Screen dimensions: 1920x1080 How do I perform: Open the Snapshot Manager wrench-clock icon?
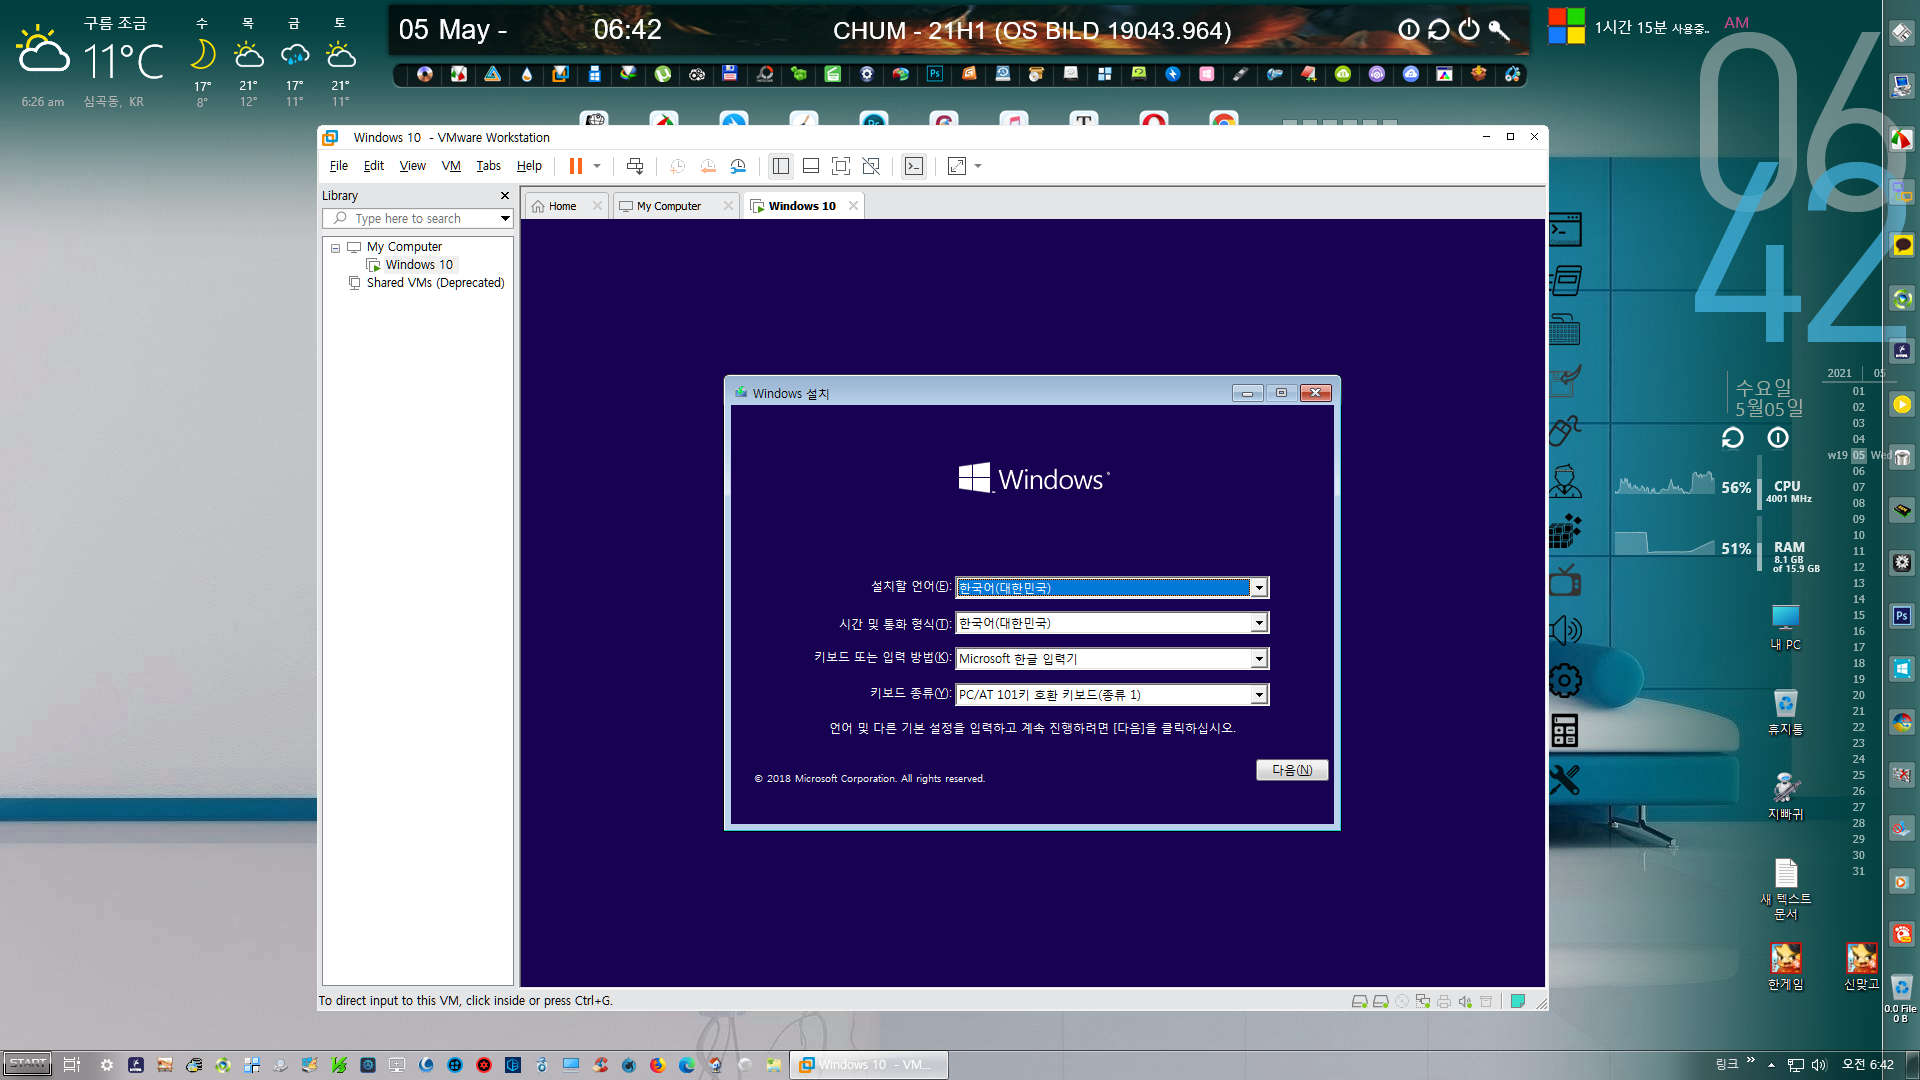(738, 166)
